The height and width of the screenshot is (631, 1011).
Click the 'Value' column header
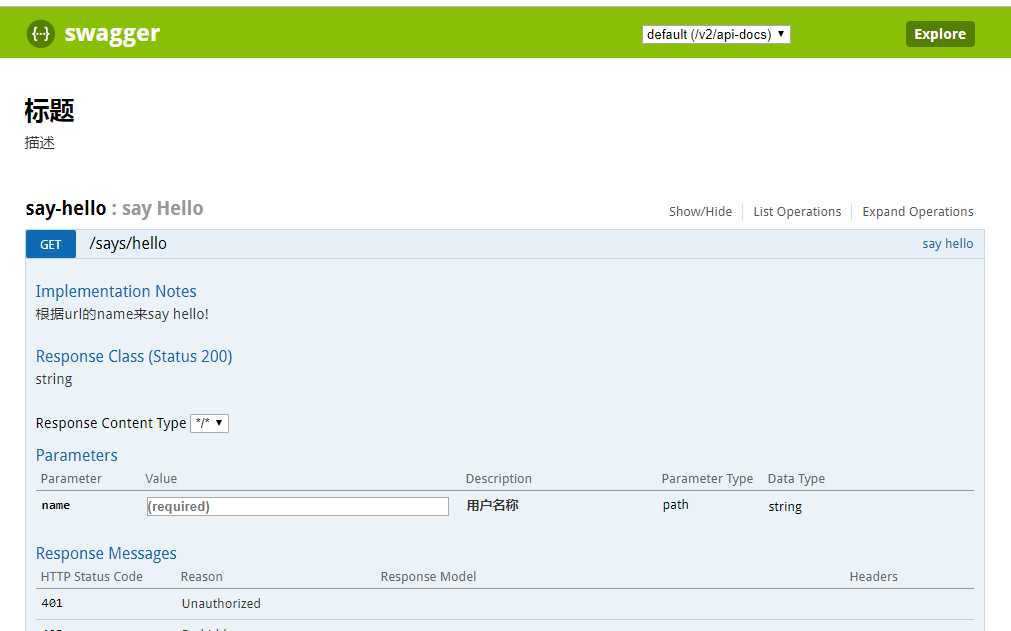[x=161, y=478]
